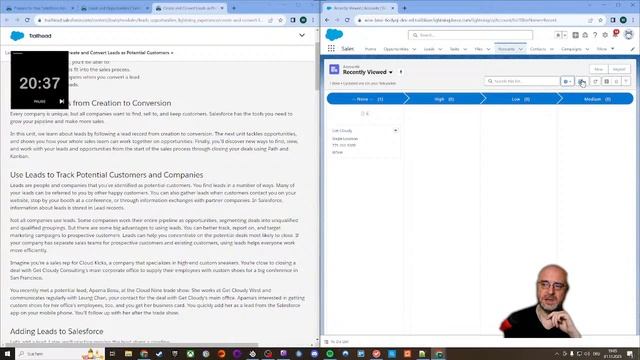Screen dimensions: 640x360
Task: Open the Home tab in Salesforce
Action: [370, 49]
